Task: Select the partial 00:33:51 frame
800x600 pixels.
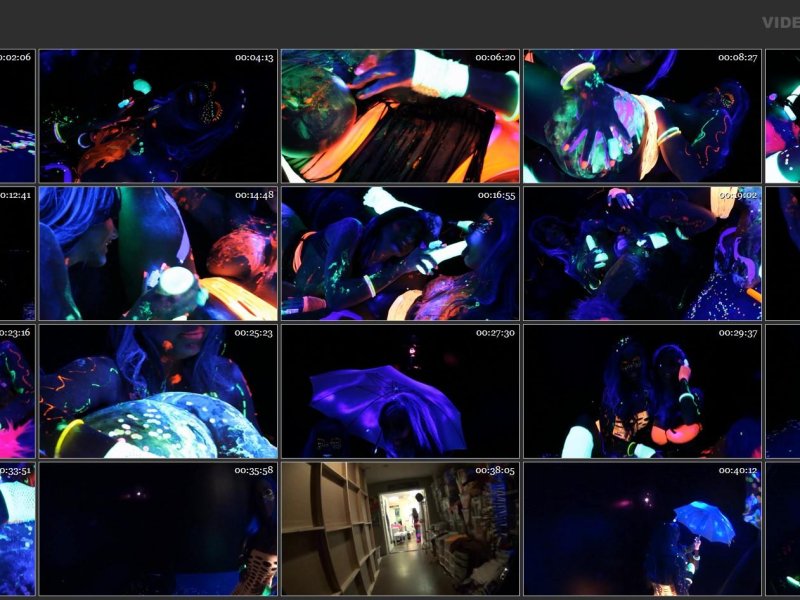Action: pyautogui.click(x=17, y=528)
